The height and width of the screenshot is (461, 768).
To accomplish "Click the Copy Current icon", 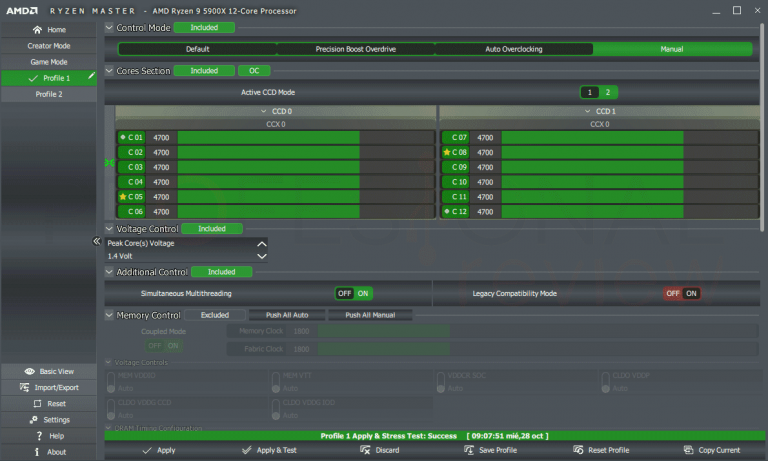I will coord(688,450).
